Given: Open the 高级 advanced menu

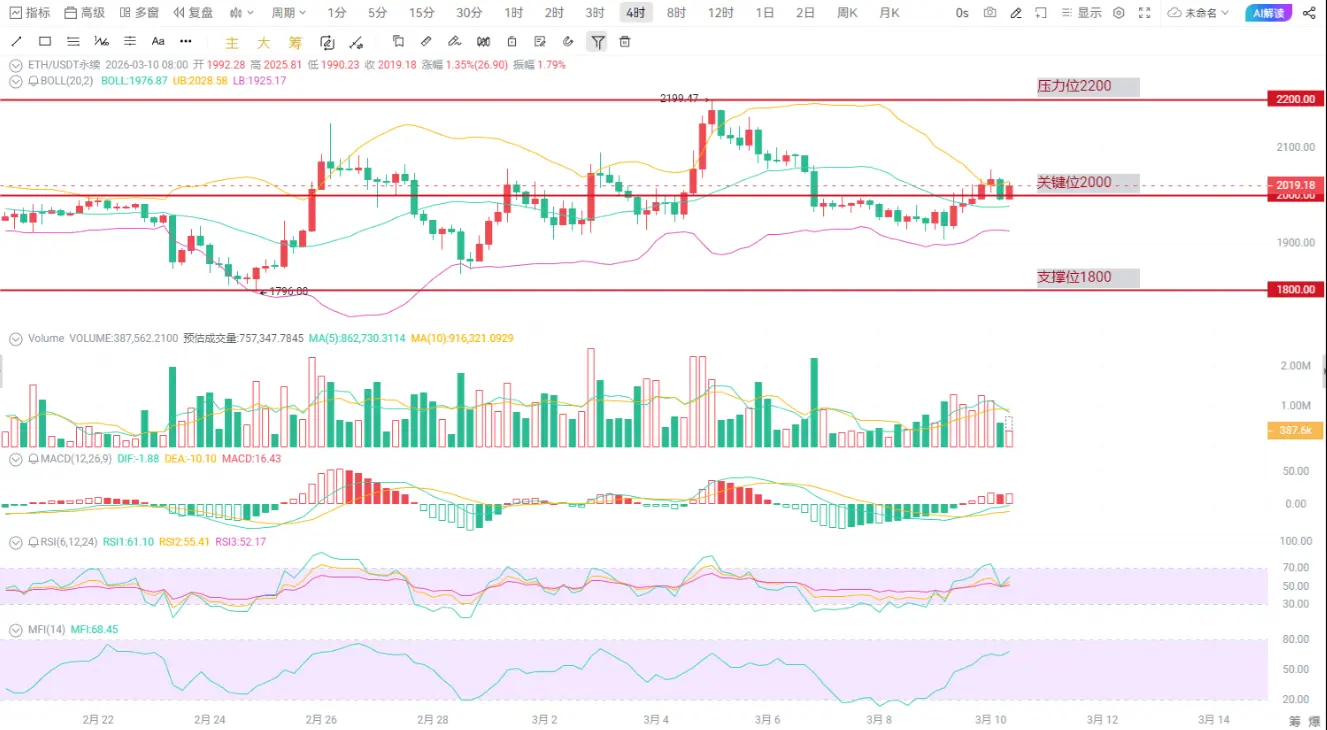Looking at the screenshot, I should click(84, 13).
